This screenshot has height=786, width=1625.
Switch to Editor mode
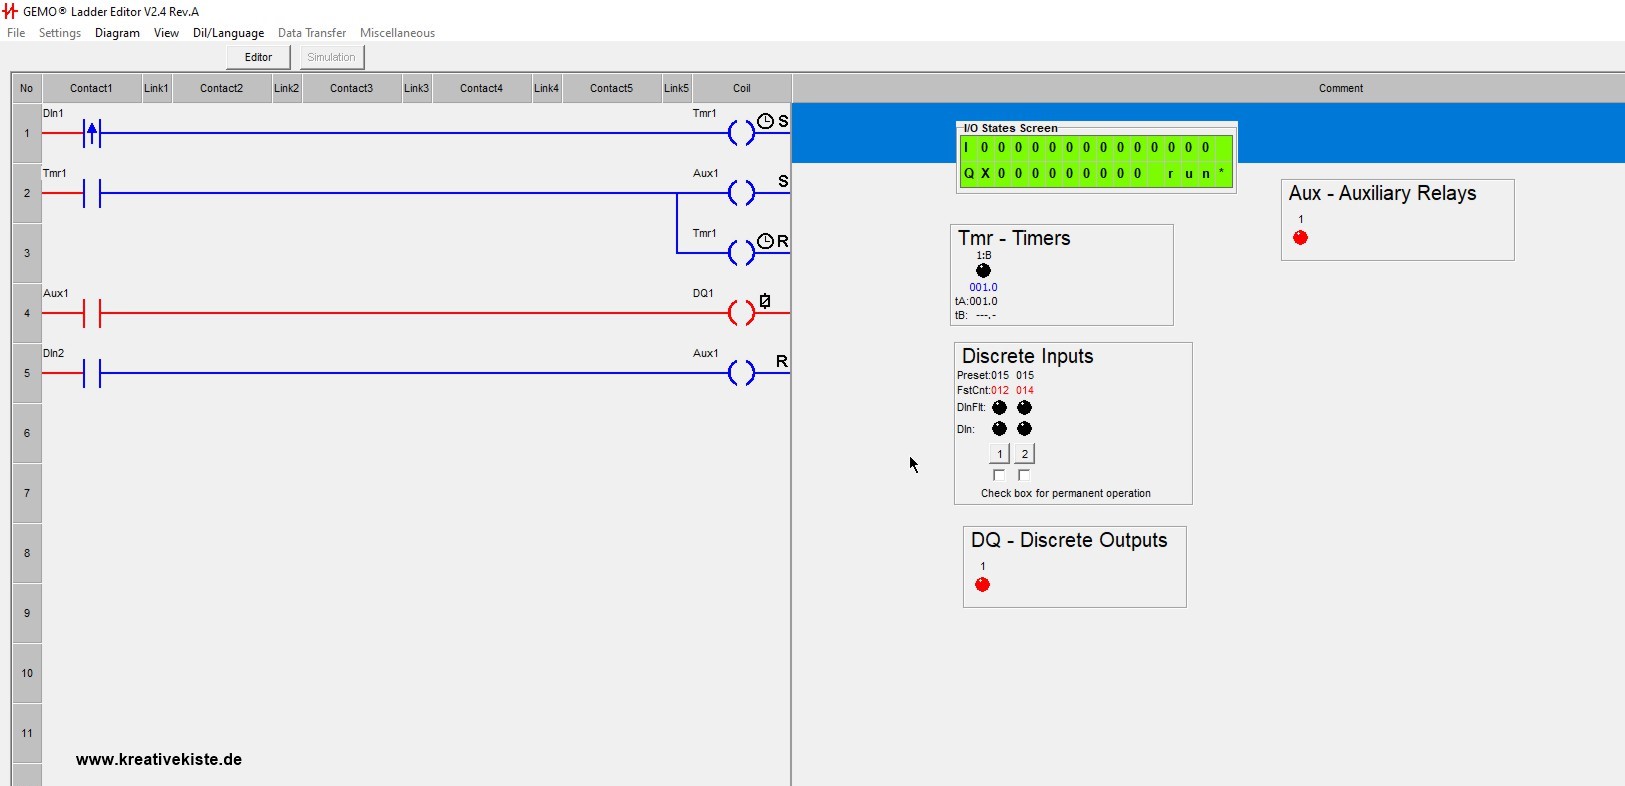(x=258, y=57)
